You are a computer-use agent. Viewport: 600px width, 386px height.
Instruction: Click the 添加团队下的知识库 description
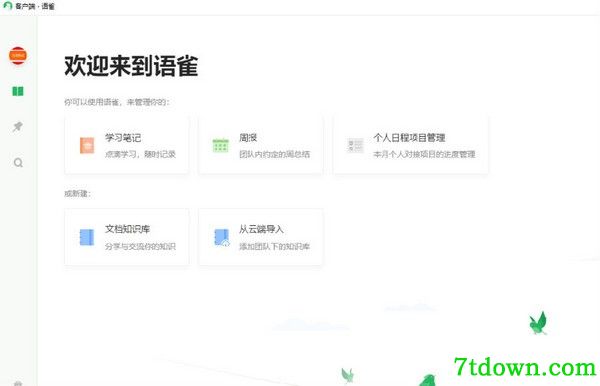274,246
